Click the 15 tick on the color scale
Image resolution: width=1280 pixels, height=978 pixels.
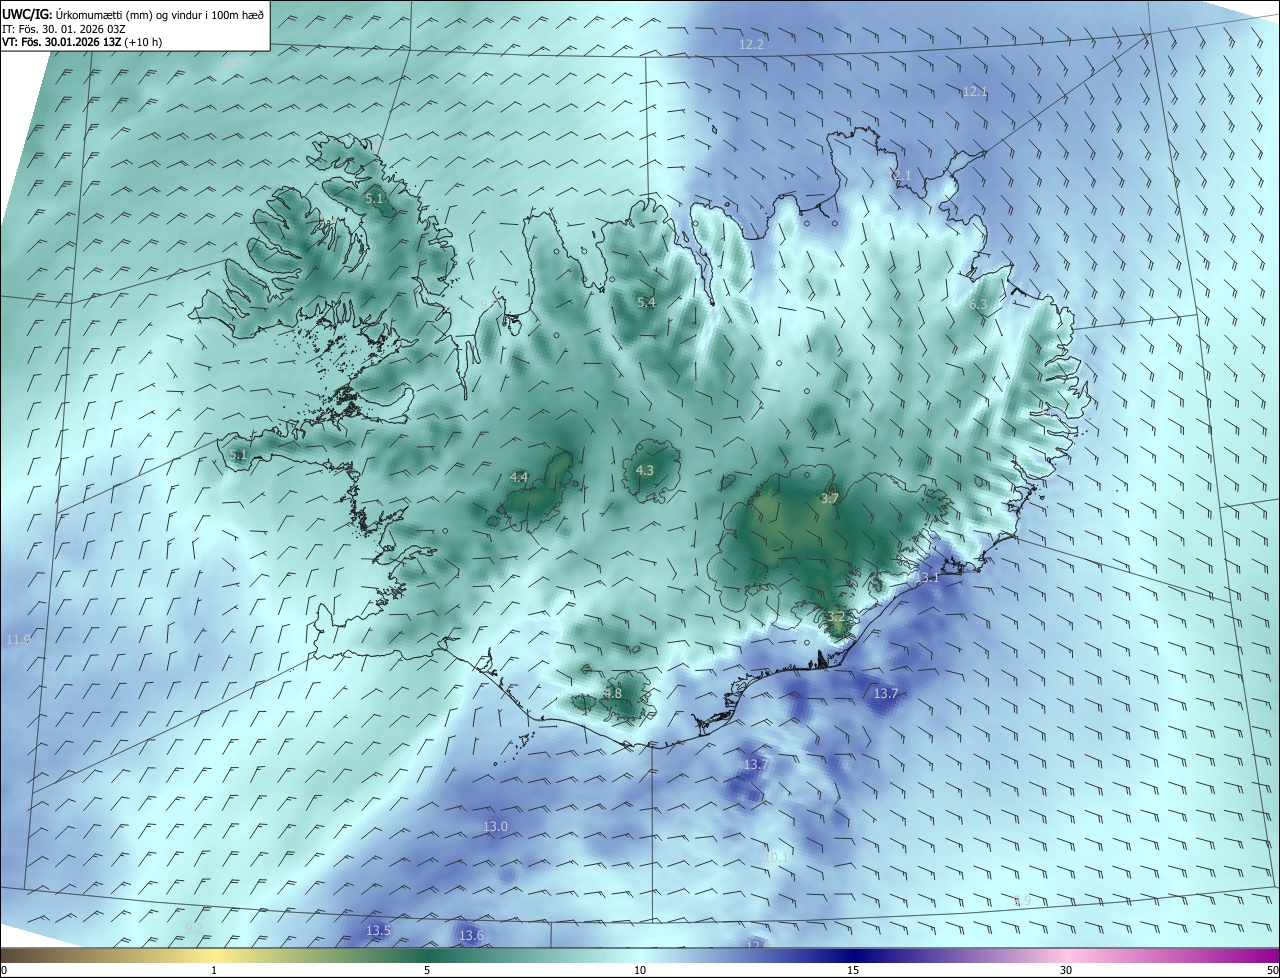(853, 970)
